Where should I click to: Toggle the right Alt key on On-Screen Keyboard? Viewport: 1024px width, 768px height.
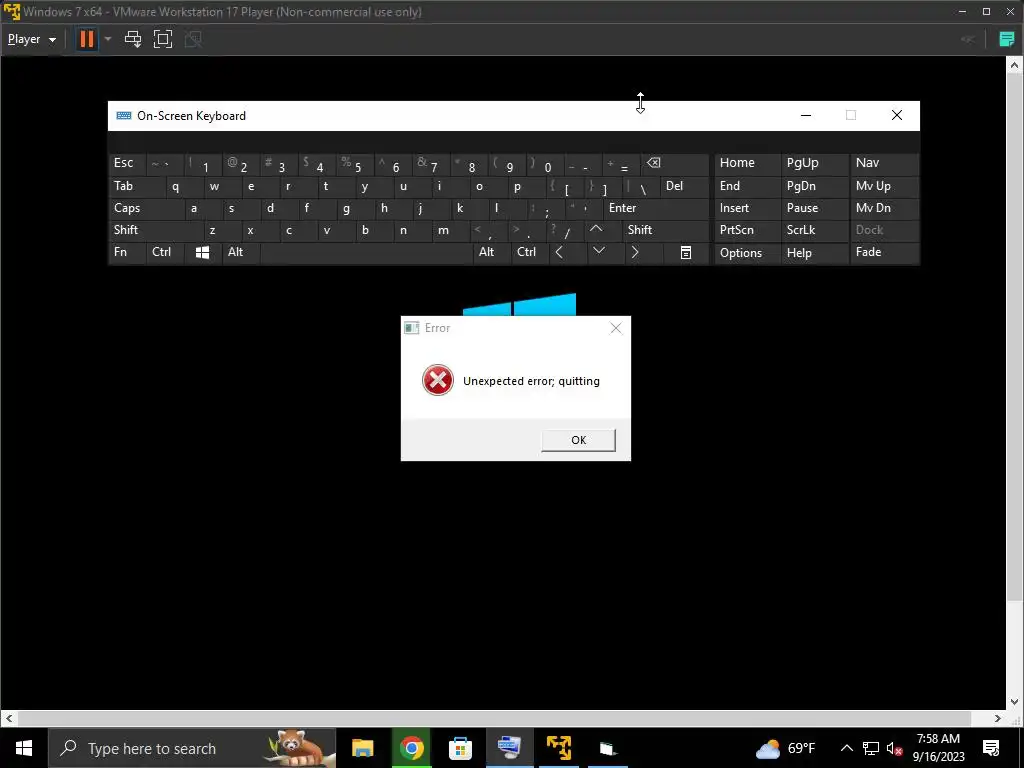click(x=491, y=252)
